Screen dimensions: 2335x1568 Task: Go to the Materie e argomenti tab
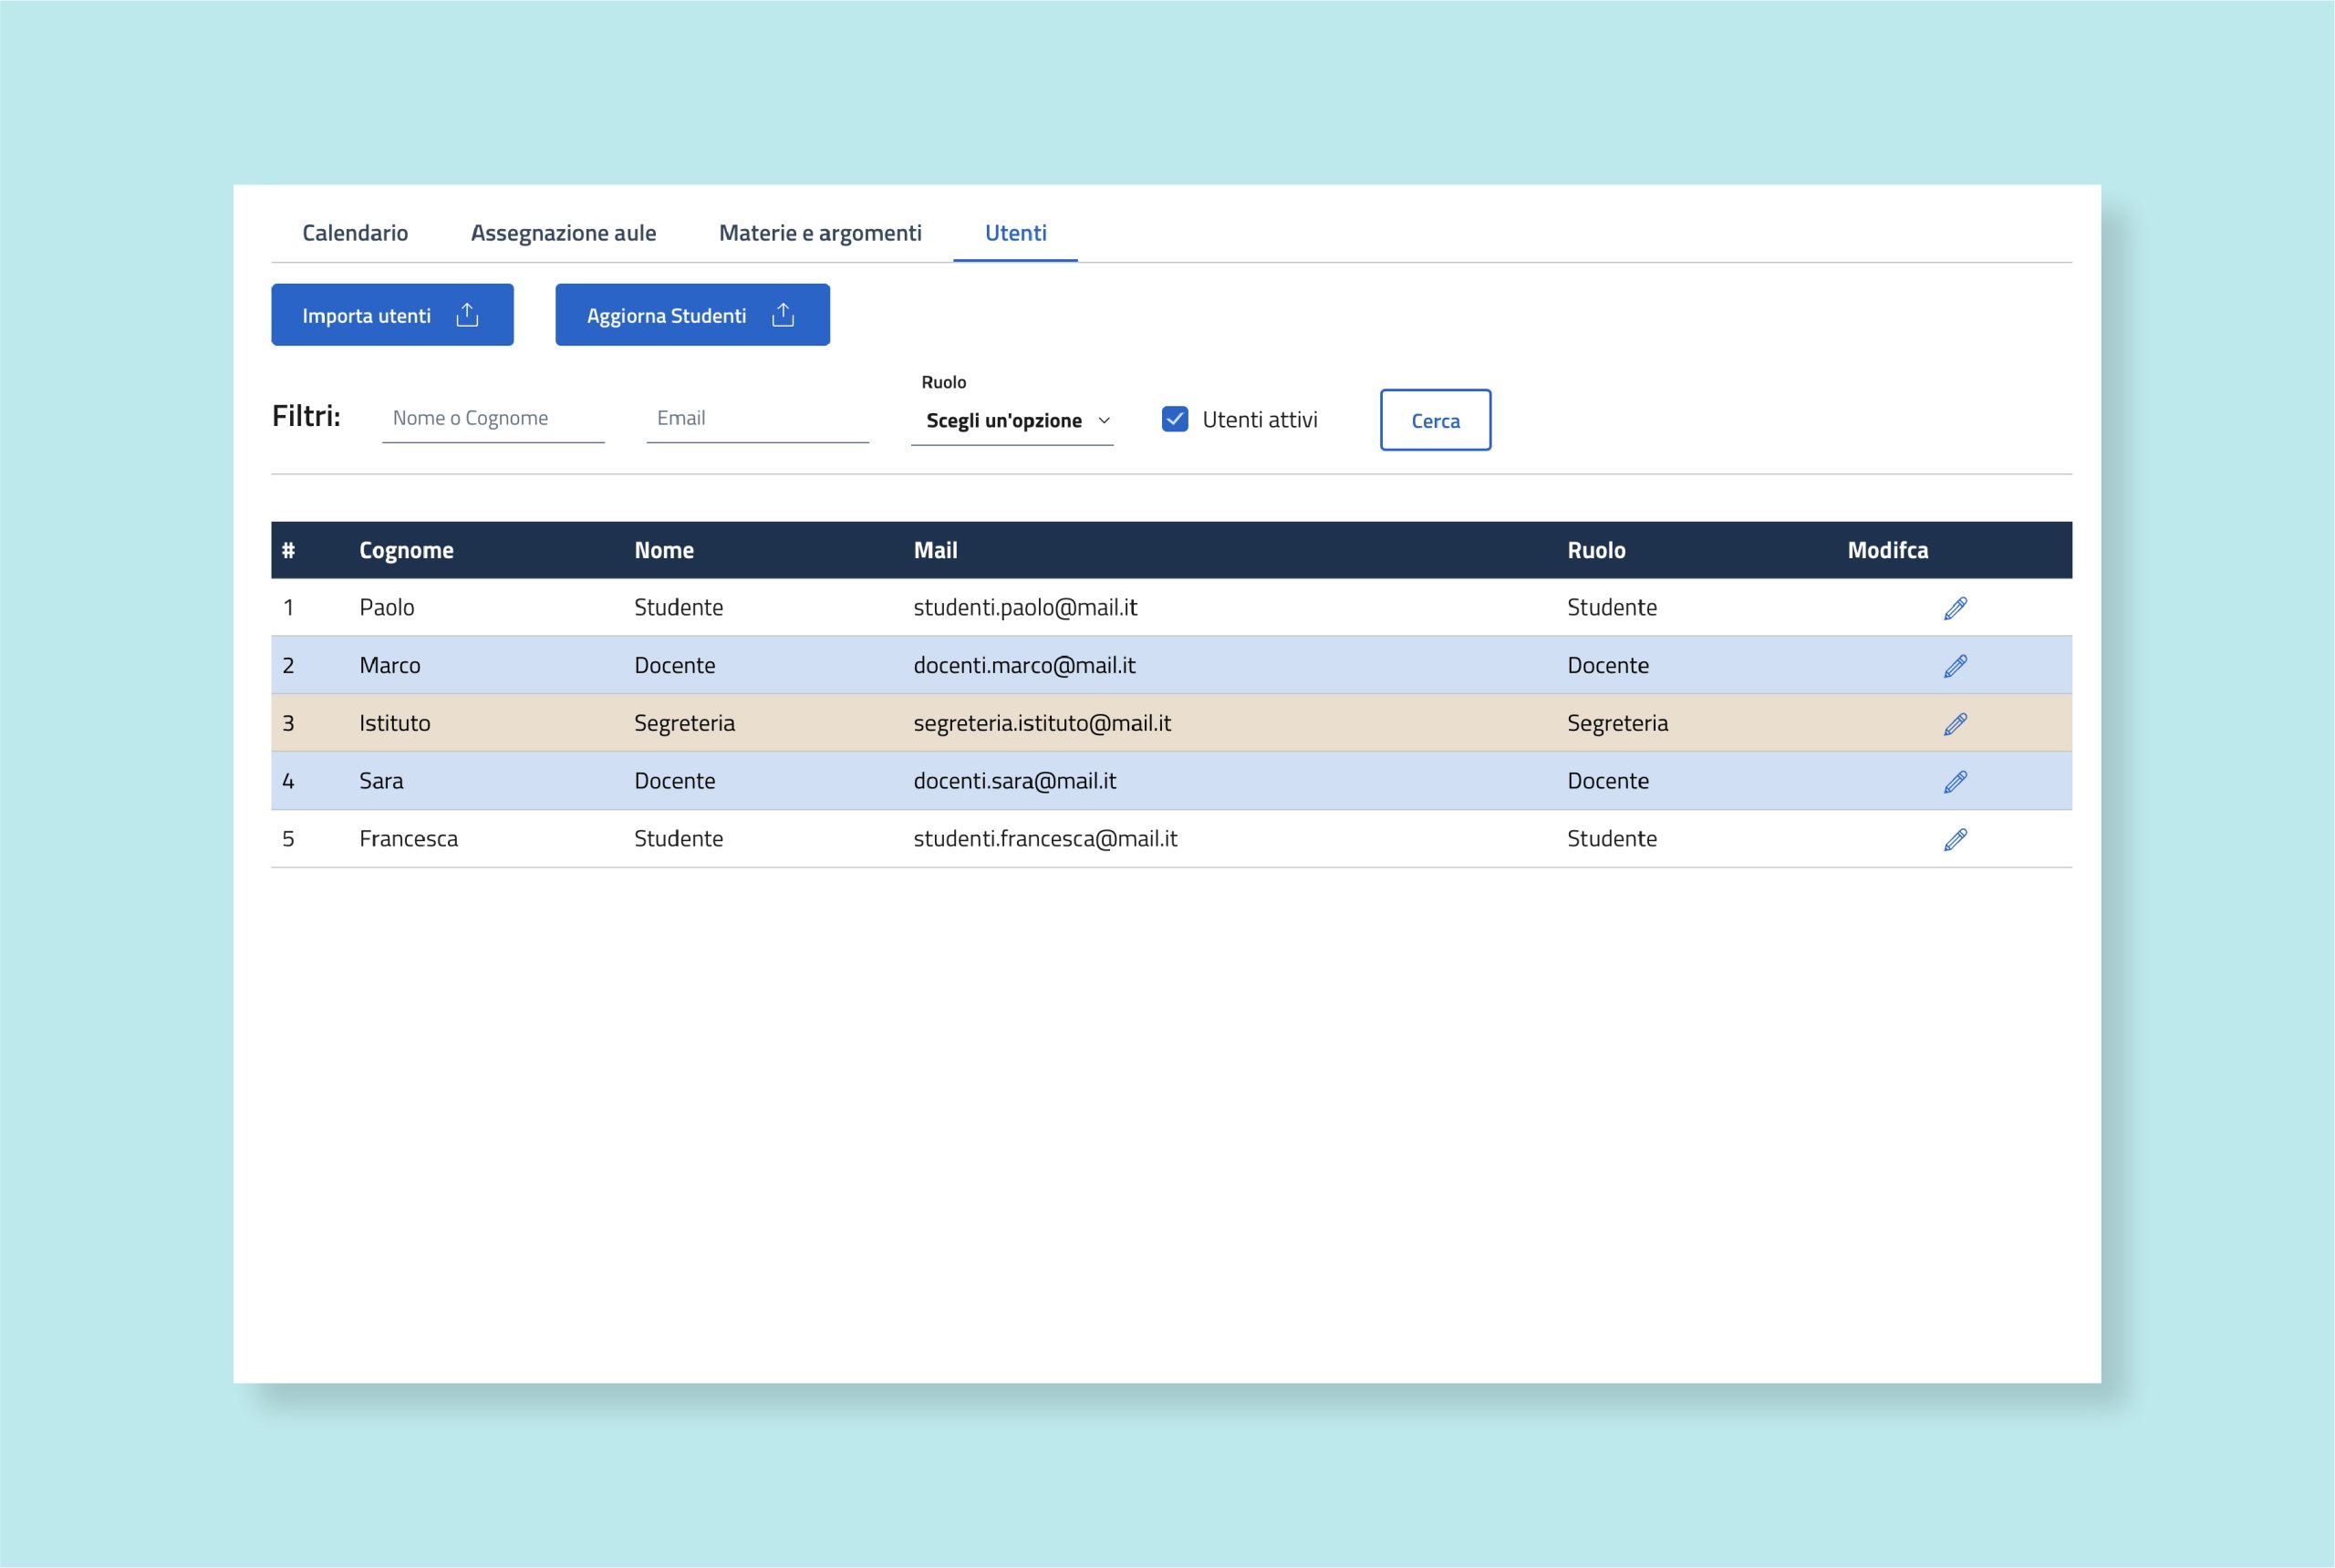(x=820, y=233)
